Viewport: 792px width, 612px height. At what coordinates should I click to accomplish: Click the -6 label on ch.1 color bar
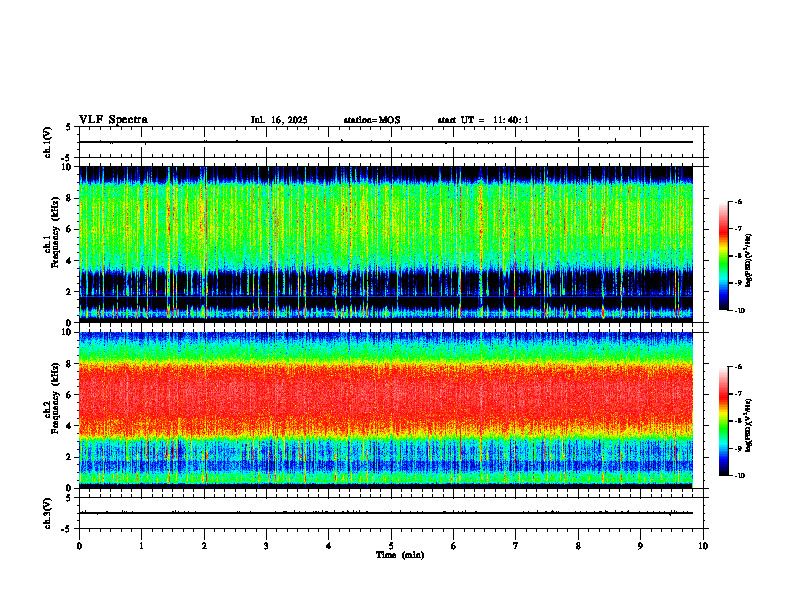click(x=739, y=201)
